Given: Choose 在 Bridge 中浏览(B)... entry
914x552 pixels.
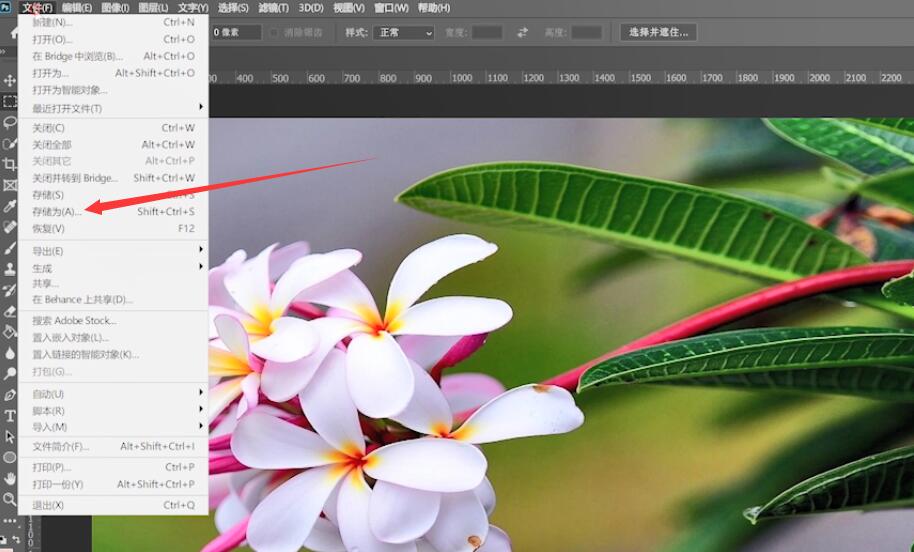Looking at the screenshot, I should (114, 56).
